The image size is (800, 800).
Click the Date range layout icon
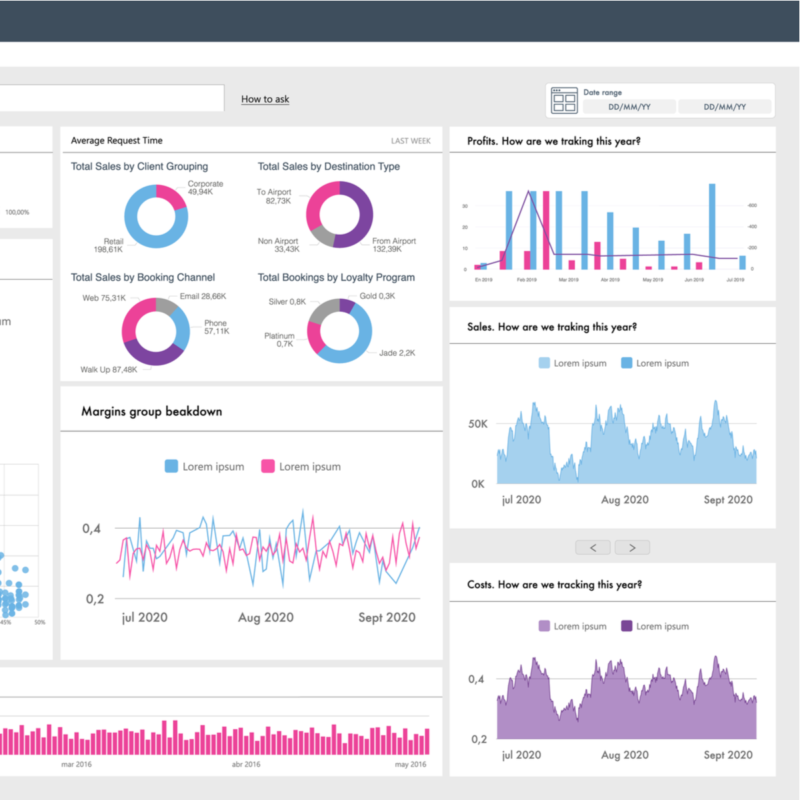[564, 100]
